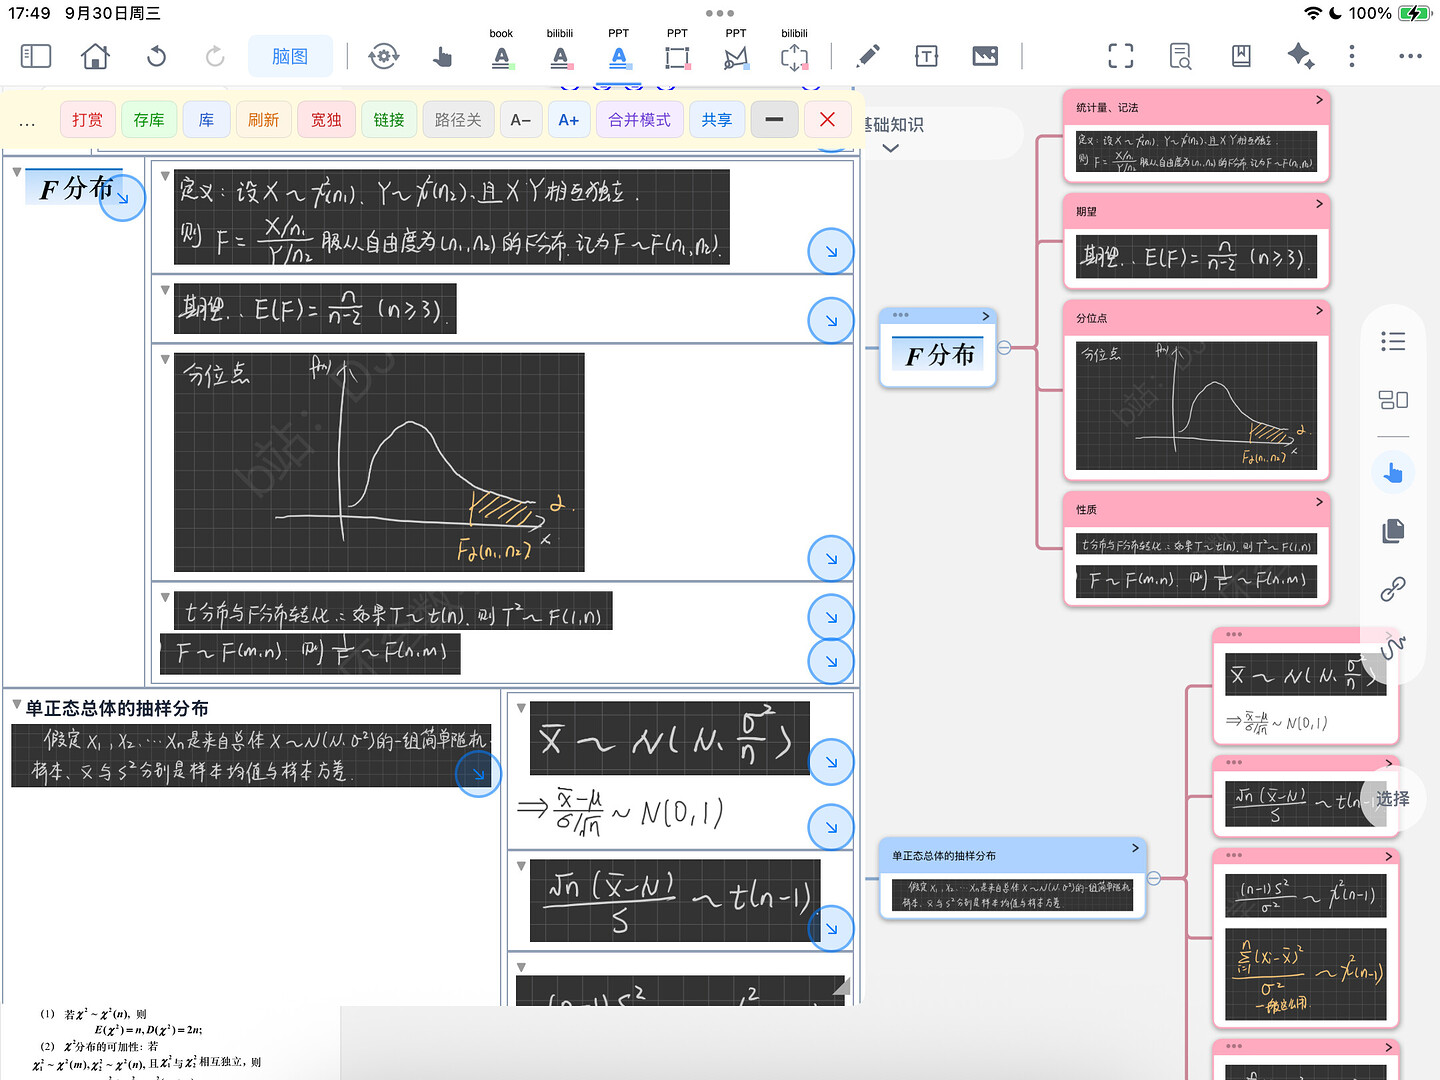The image size is (1440, 1080).
Task: Toggle the 宽独 option
Action: (326, 120)
